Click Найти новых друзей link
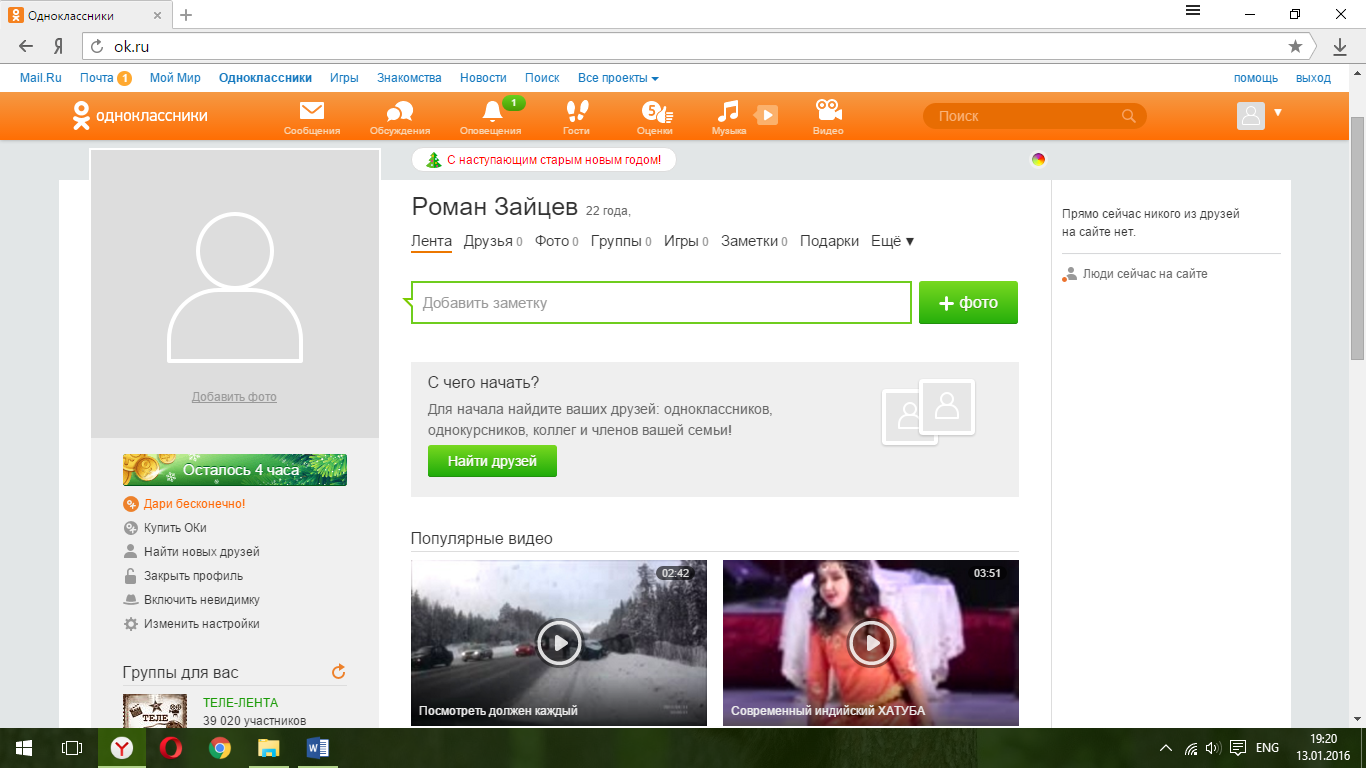This screenshot has height=768, width=1366. [x=201, y=552]
